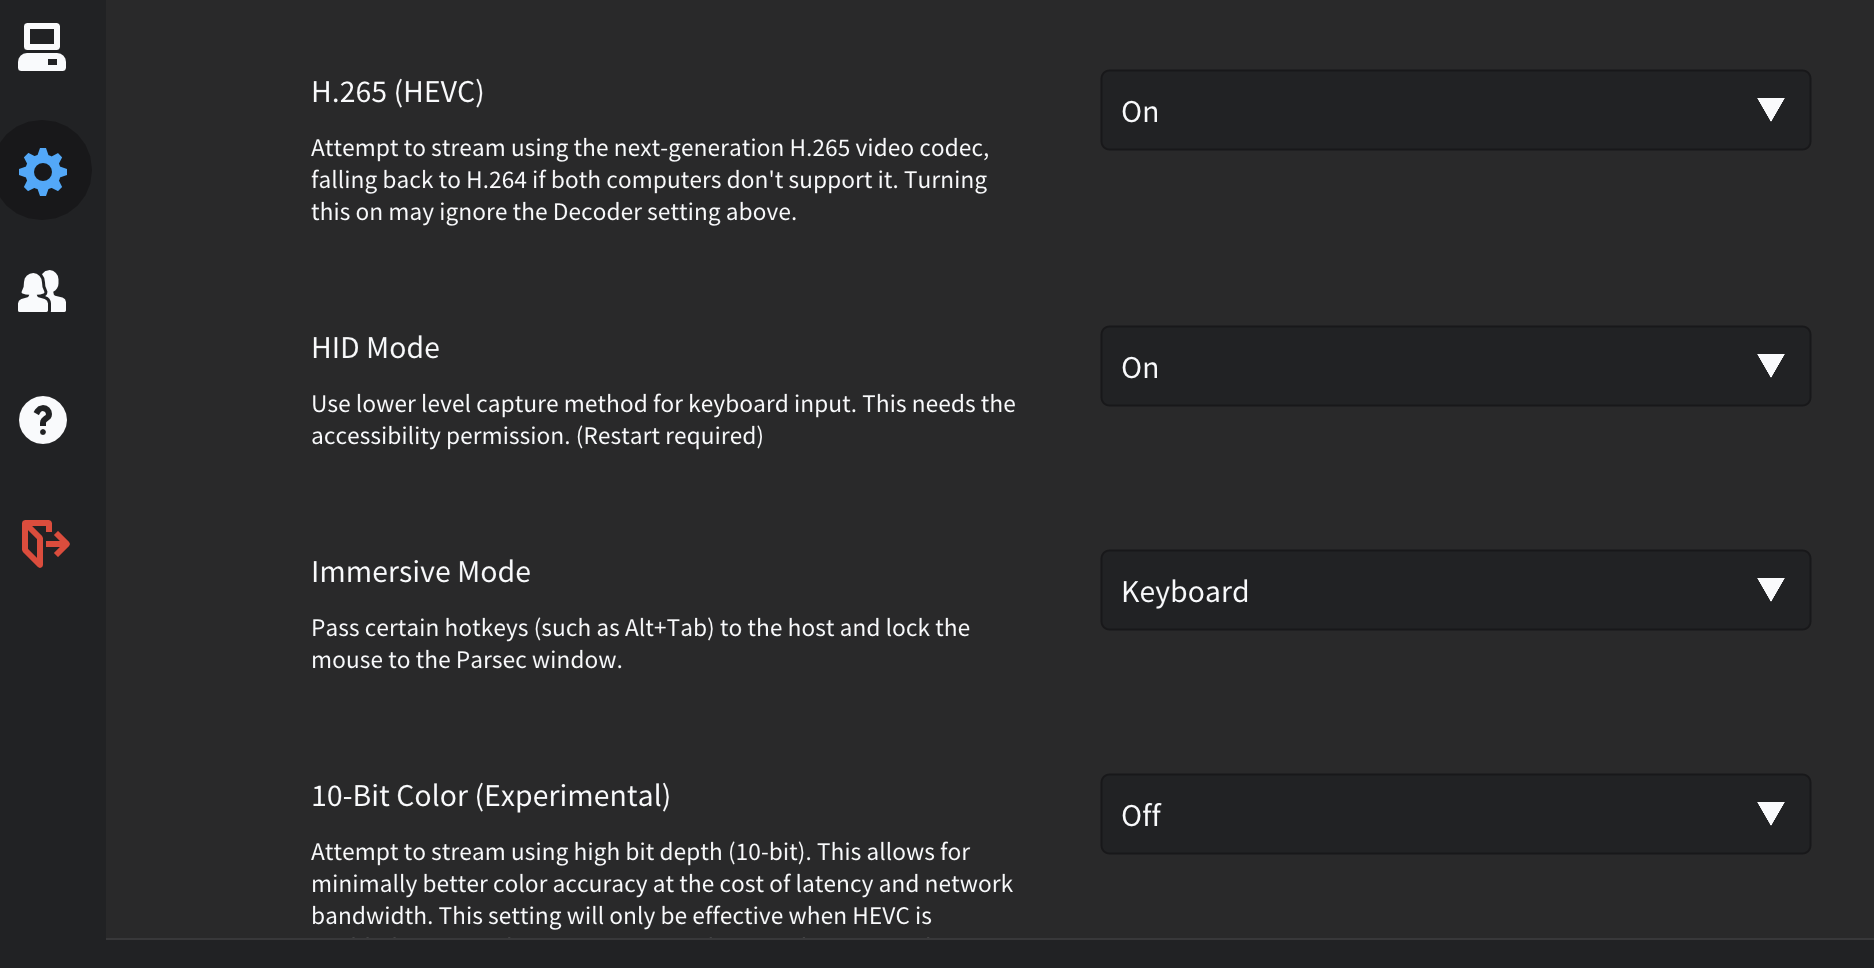Expand the Immersive Mode dropdown arrow

(1771, 590)
